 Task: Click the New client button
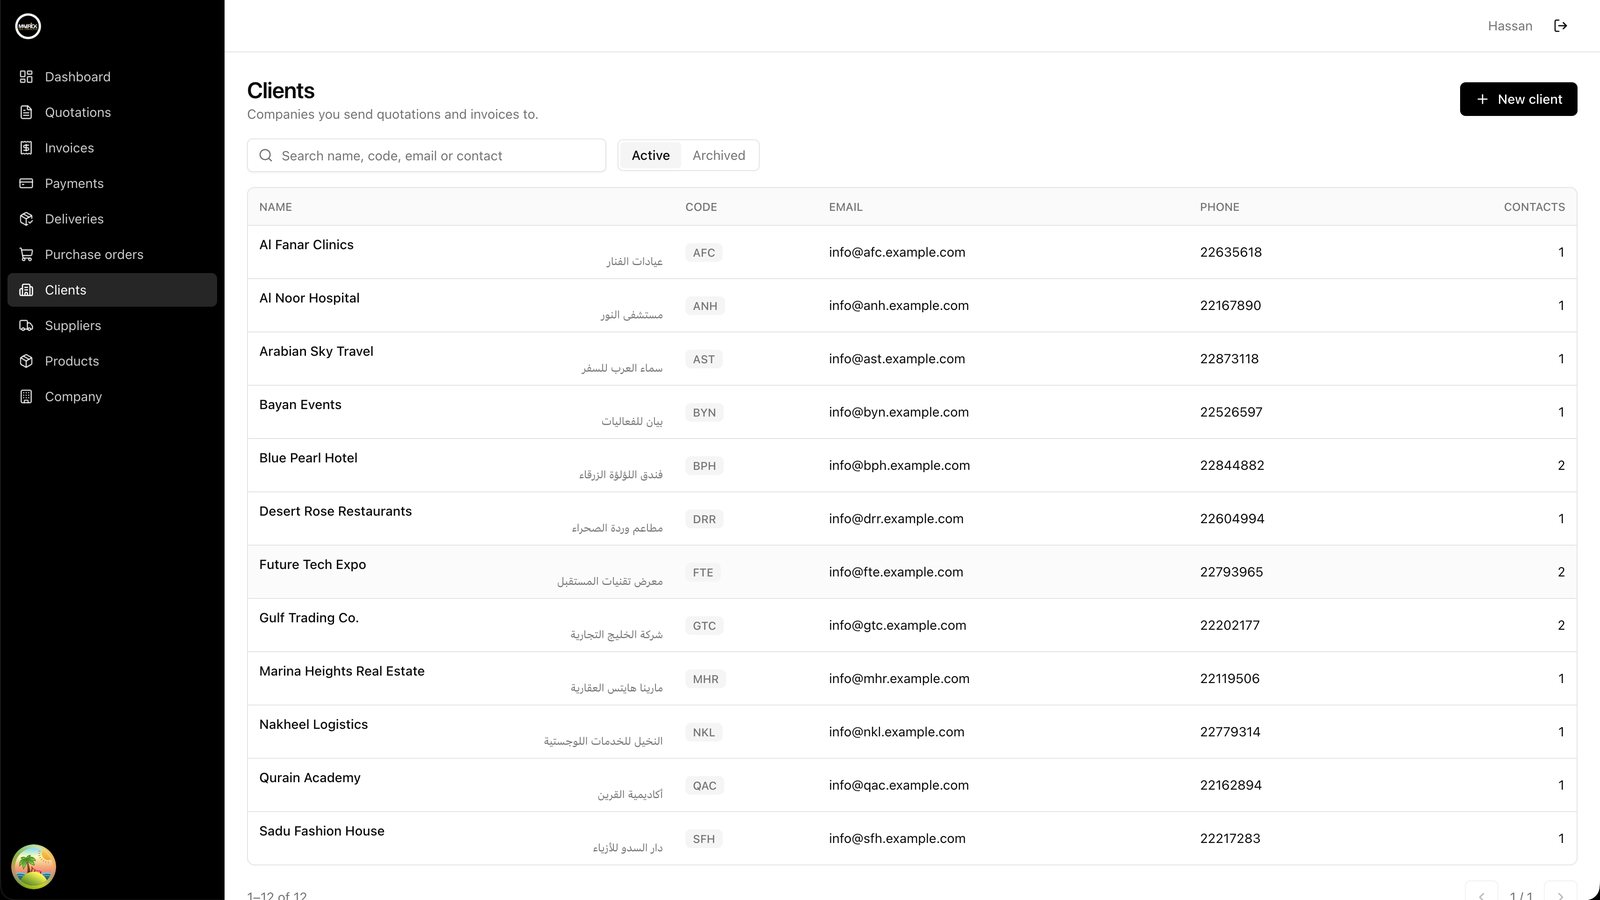pos(1518,99)
